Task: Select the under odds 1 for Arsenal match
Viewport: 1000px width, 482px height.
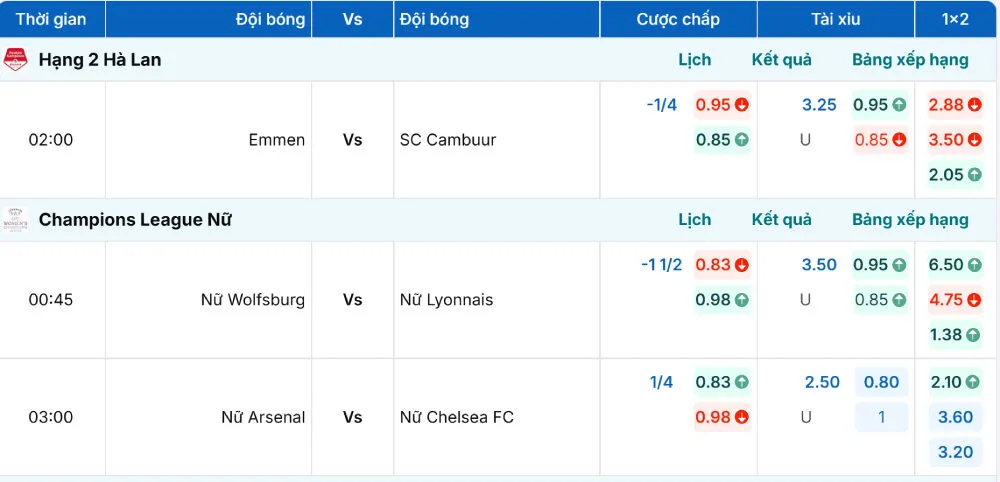Action: (x=881, y=417)
